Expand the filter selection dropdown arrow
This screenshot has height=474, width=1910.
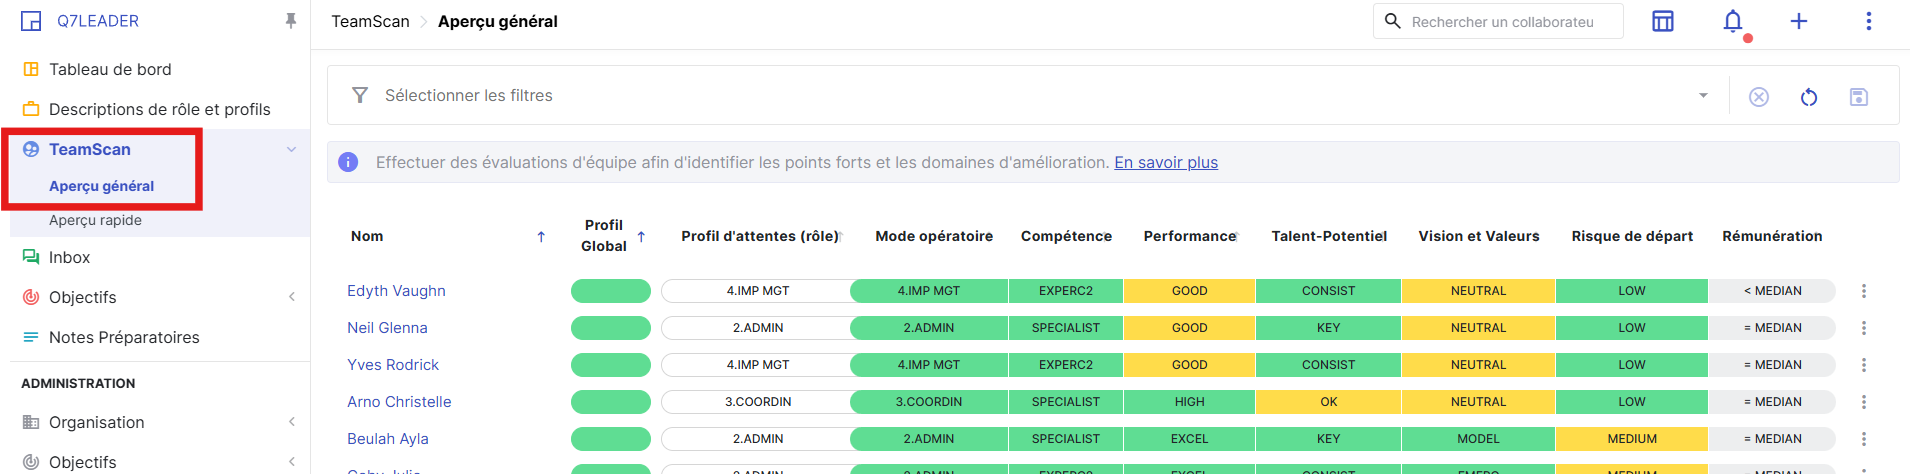click(x=1703, y=96)
